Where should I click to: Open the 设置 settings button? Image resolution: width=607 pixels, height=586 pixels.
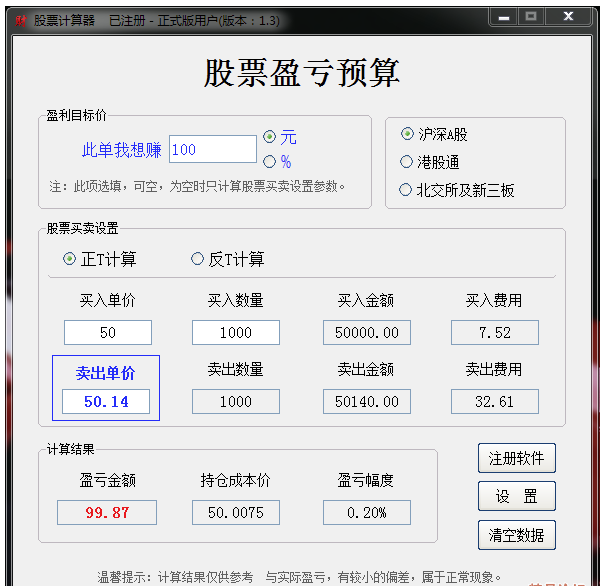tap(516, 496)
